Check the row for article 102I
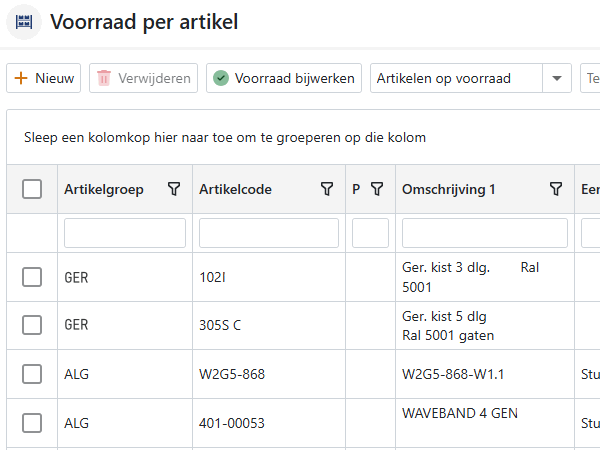Screen dimensions: 600x450 32,277
